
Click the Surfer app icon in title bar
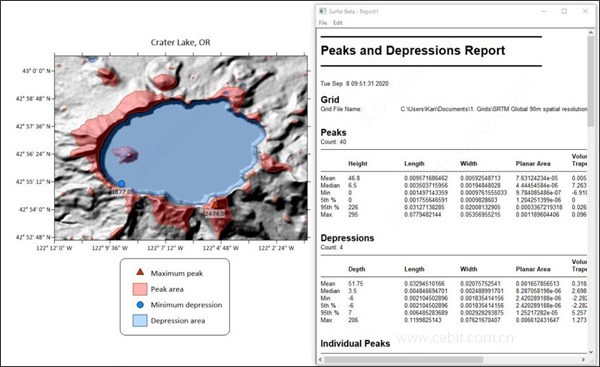(x=323, y=11)
